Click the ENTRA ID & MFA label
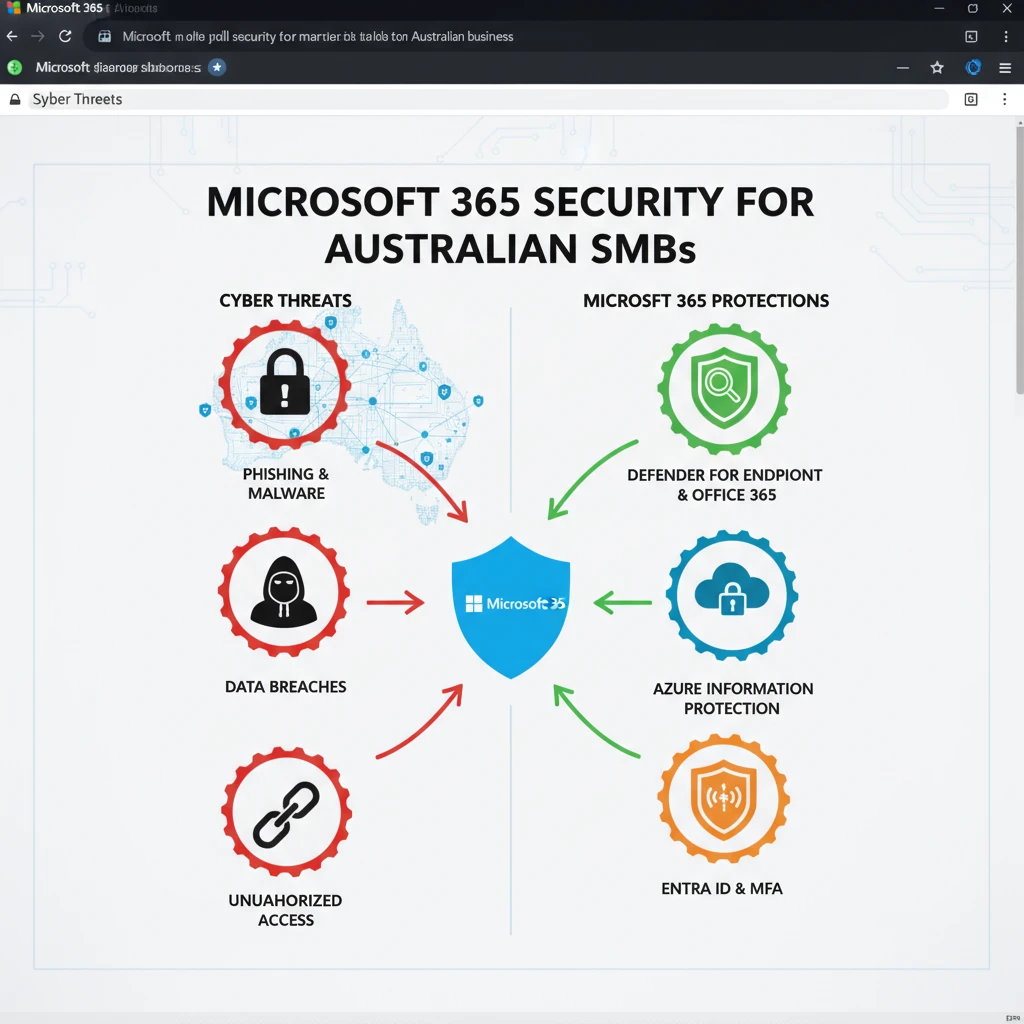The height and width of the screenshot is (1024, 1024). tap(722, 888)
